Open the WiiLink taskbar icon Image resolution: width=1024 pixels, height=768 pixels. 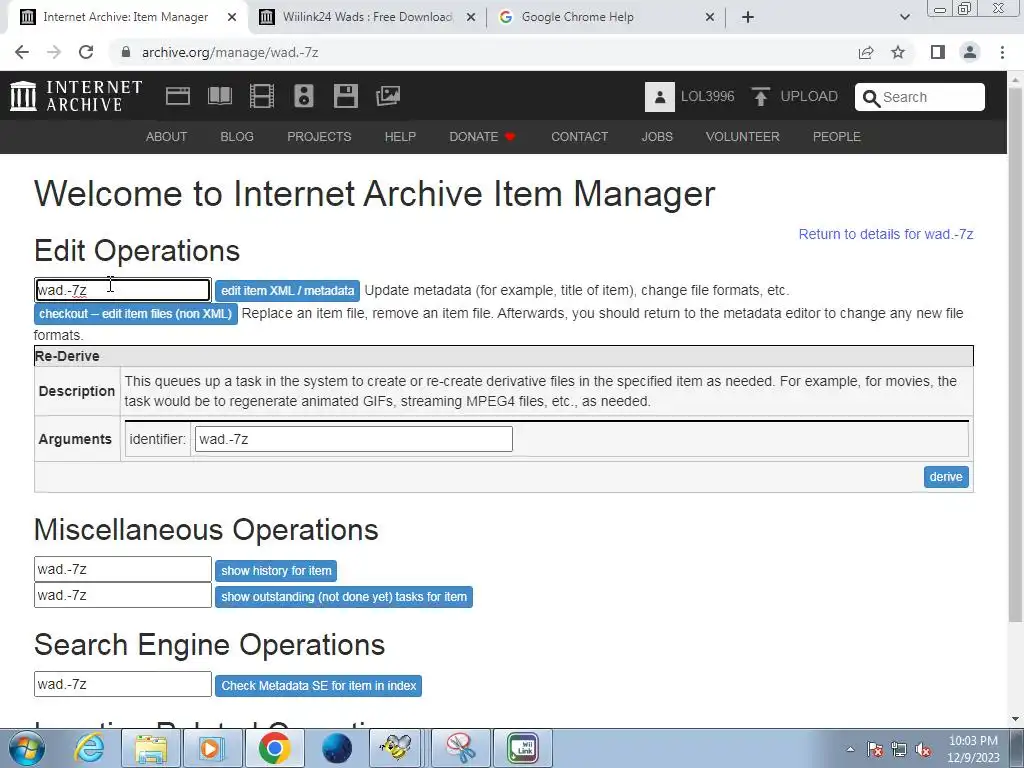pyautogui.click(x=523, y=748)
